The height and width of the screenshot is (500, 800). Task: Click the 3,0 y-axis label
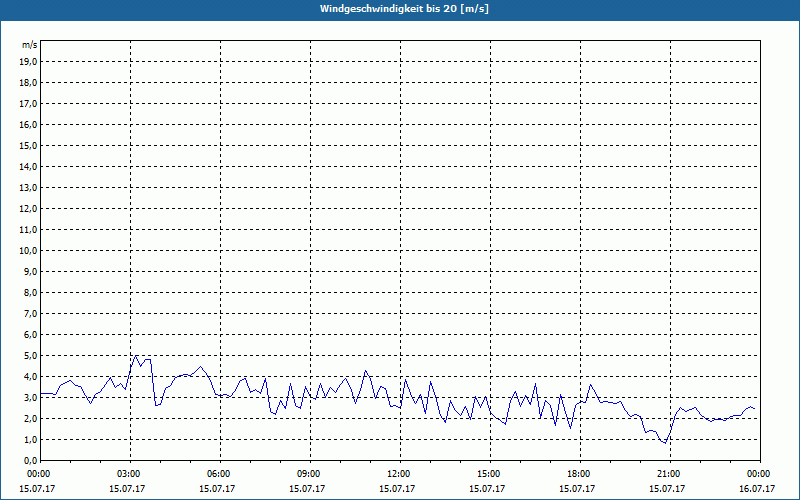(30, 397)
